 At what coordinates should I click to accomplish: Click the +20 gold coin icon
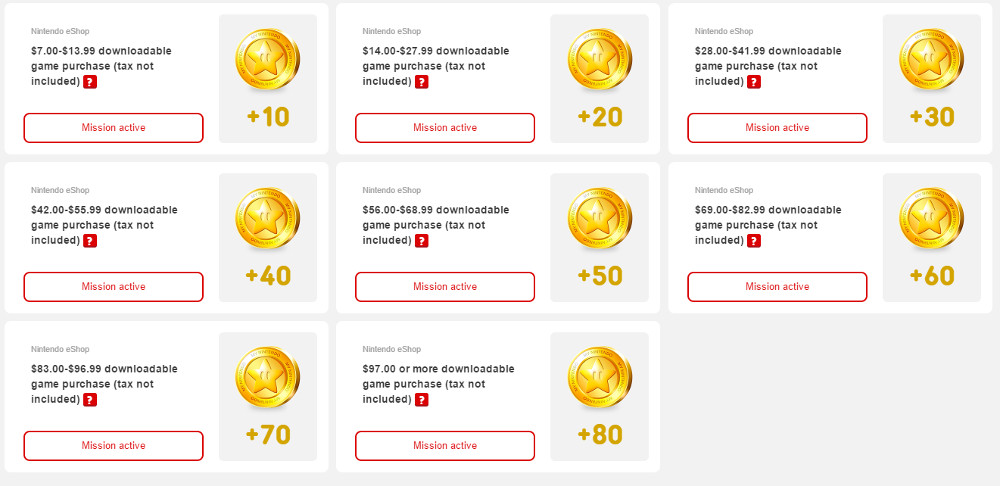click(x=599, y=59)
